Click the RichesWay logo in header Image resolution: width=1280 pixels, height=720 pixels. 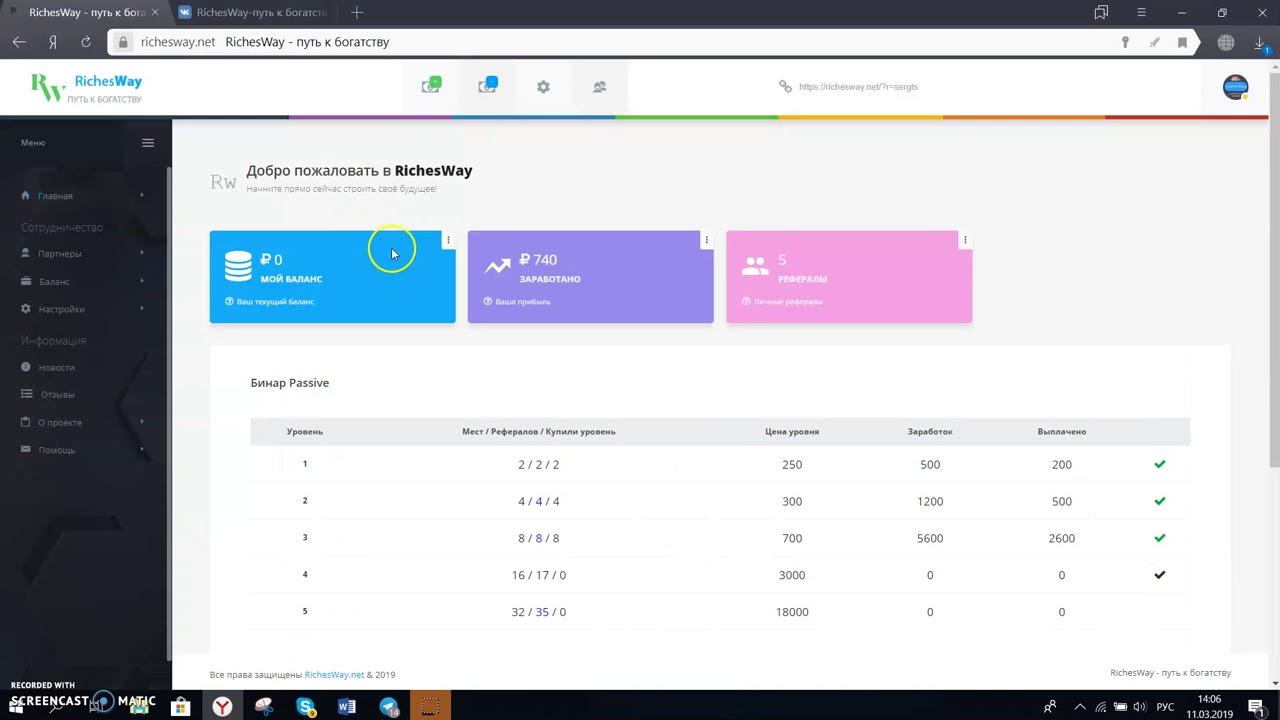(x=86, y=87)
